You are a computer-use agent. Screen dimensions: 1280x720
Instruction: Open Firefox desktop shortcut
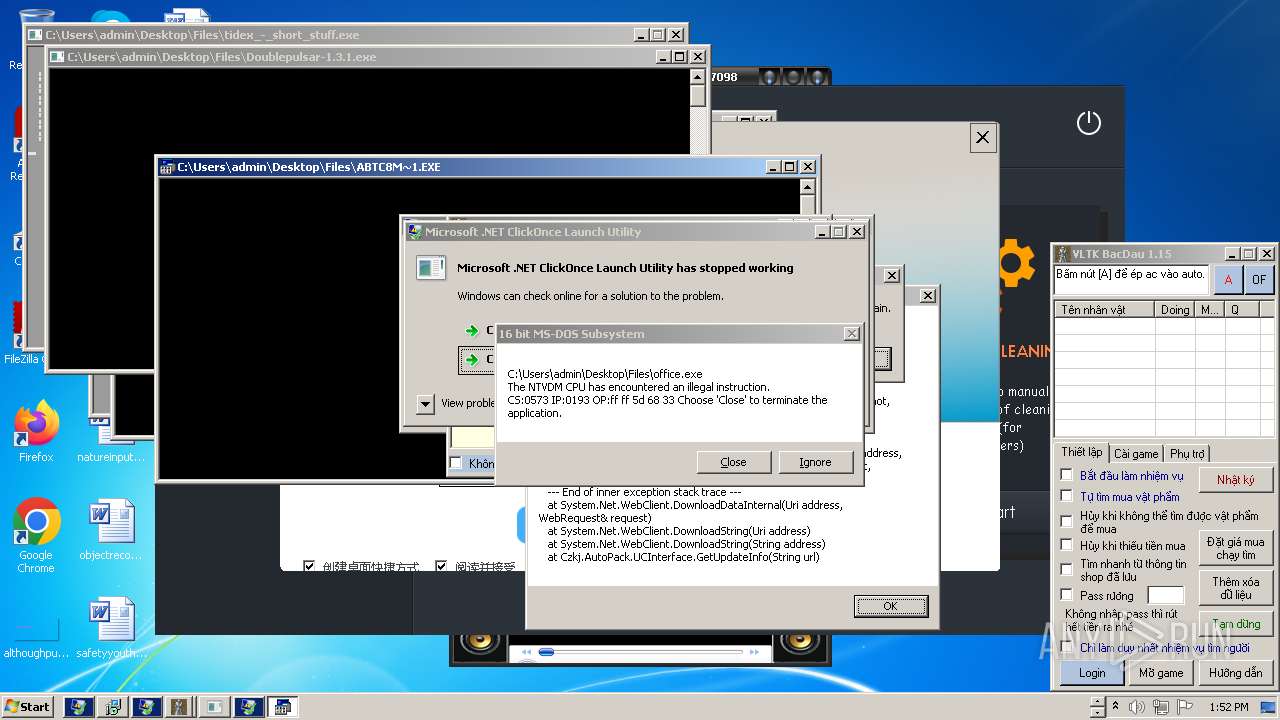(36, 432)
